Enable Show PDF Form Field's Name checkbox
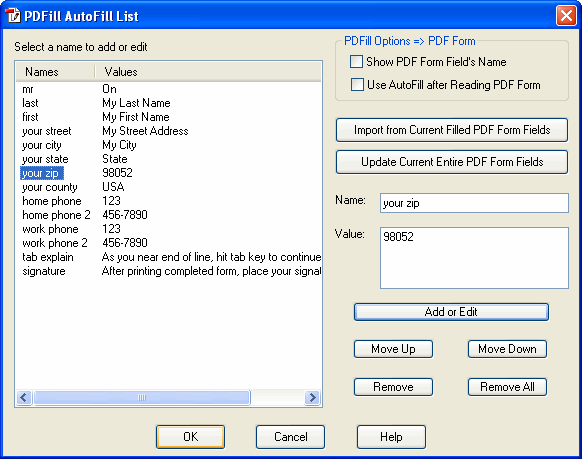The image size is (582, 459). [356, 62]
